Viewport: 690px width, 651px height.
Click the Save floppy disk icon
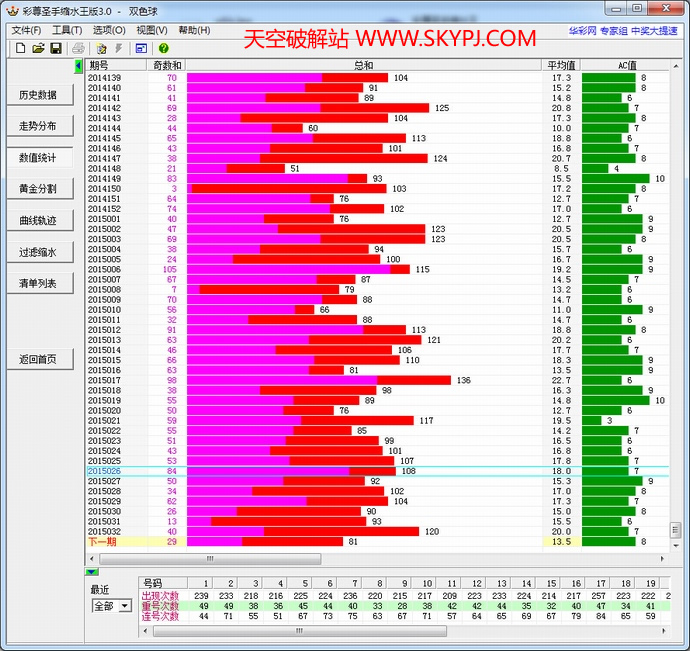point(56,48)
